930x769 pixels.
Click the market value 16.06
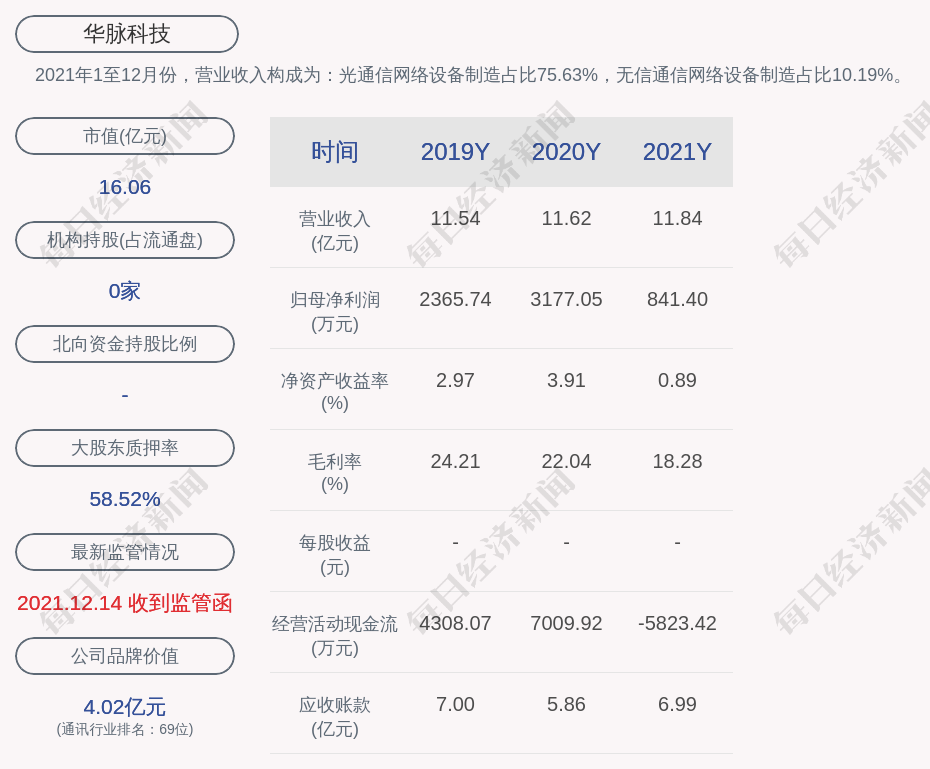pyautogui.click(x=125, y=187)
